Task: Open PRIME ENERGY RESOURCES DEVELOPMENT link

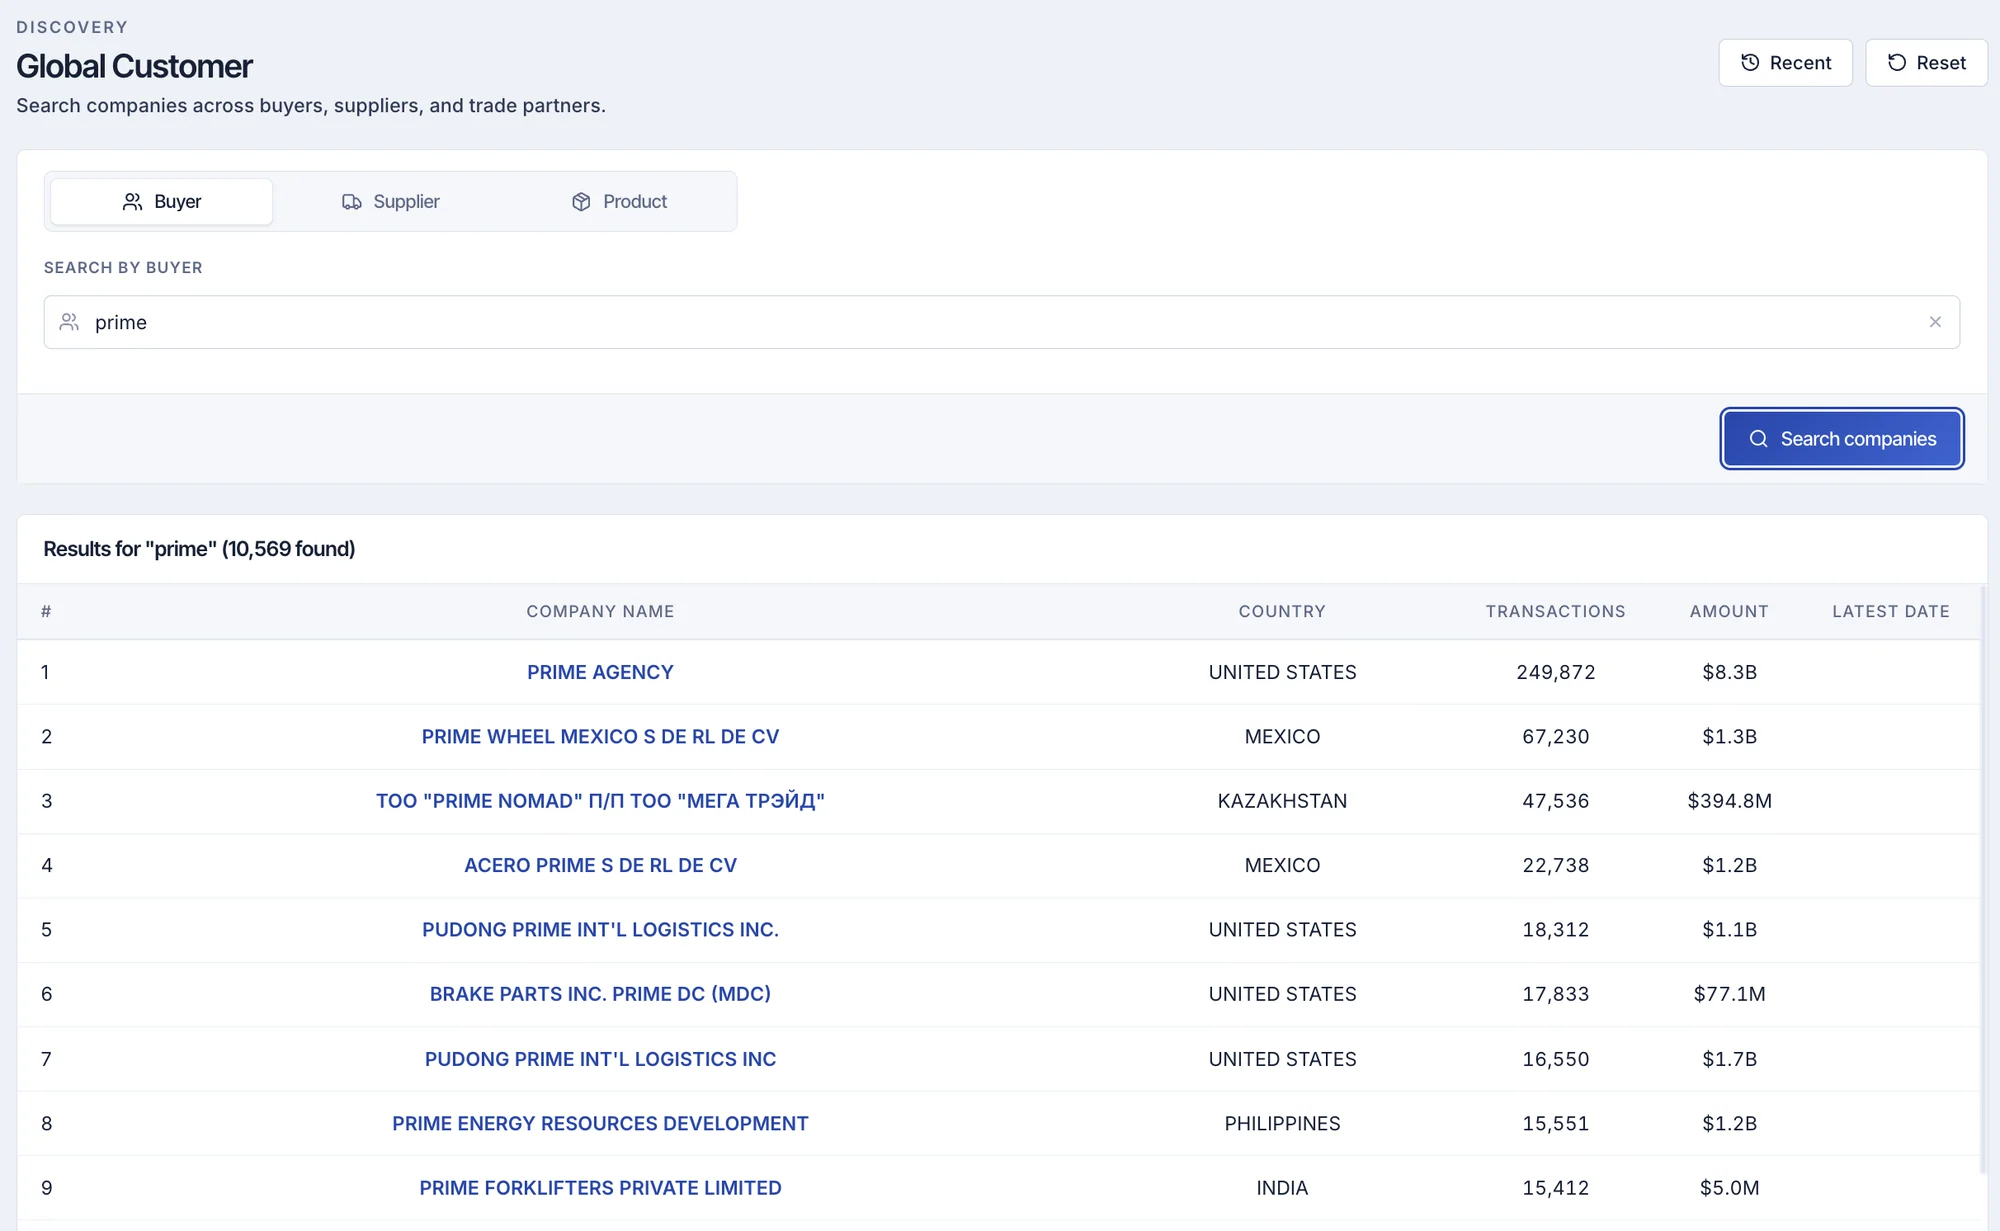Action: tap(600, 1124)
